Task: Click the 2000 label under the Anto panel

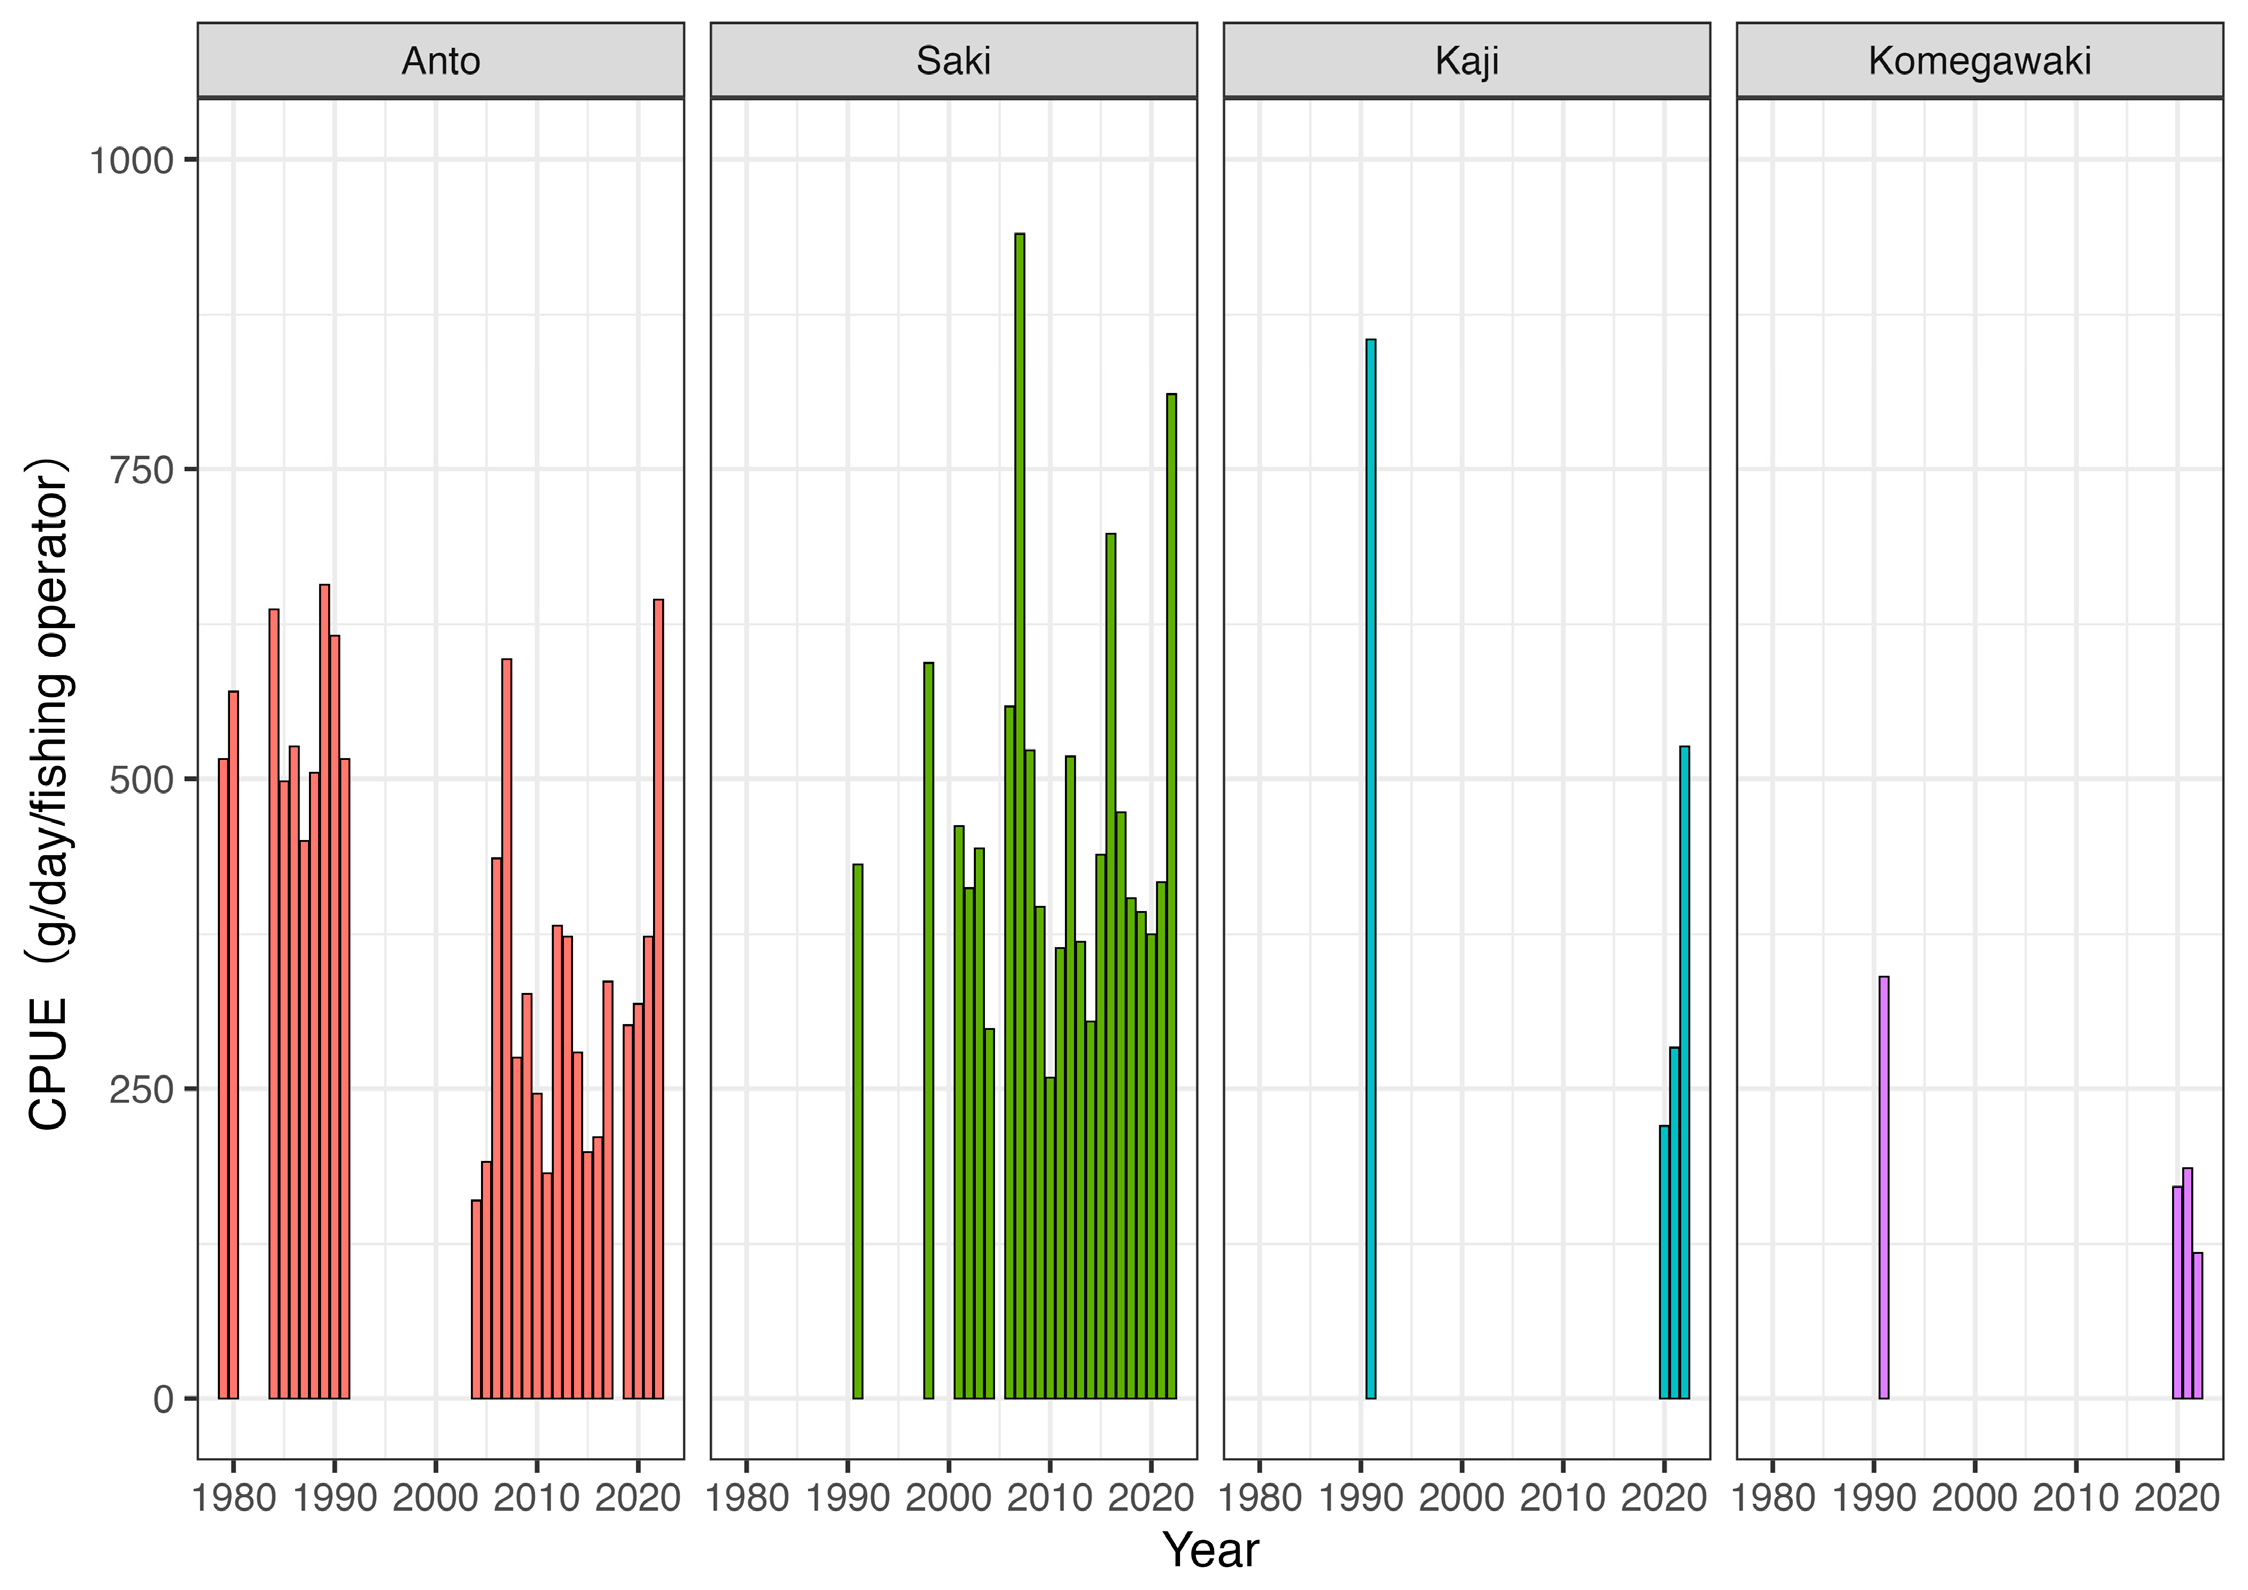Action: [x=435, y=1498]
